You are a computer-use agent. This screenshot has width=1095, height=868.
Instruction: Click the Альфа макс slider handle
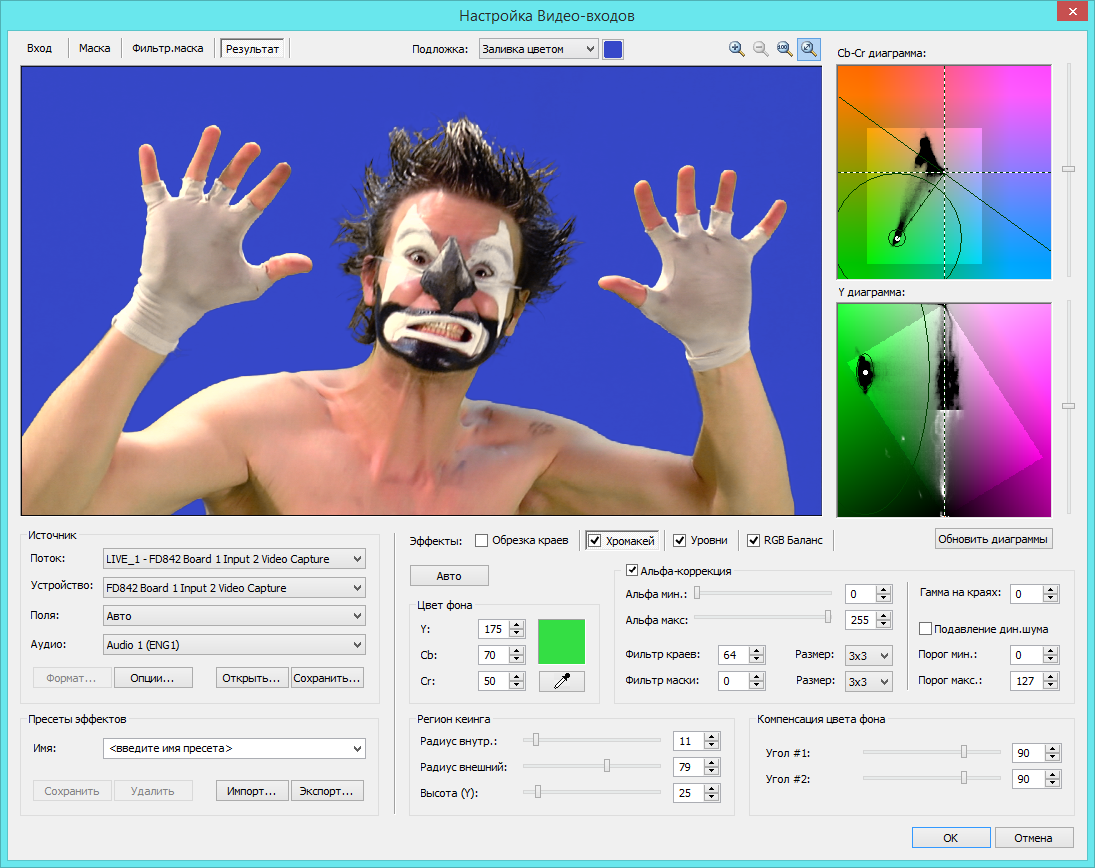pyautogui.click(x=828, y=617)
